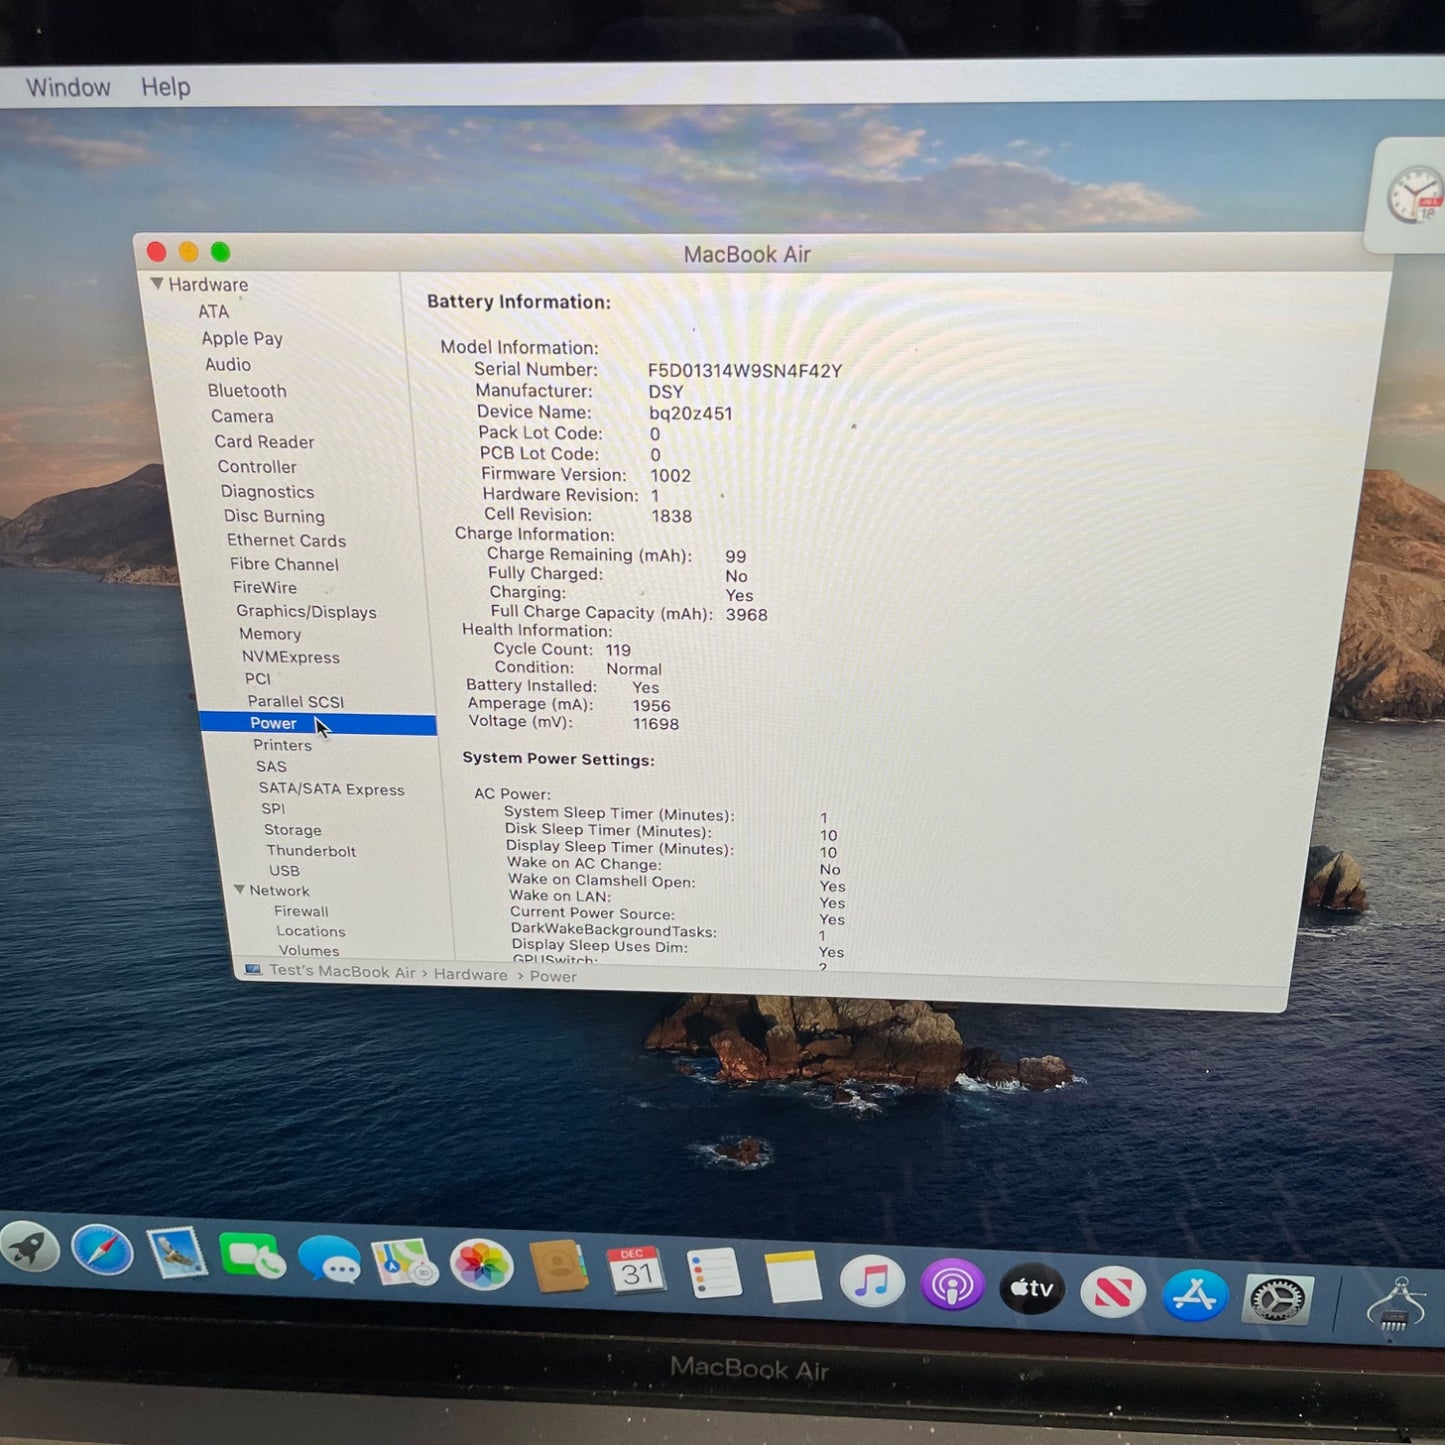Screen dimensions: 1445x1445
Task: Open Messages from the Dock
Action: click(329, 1260)
